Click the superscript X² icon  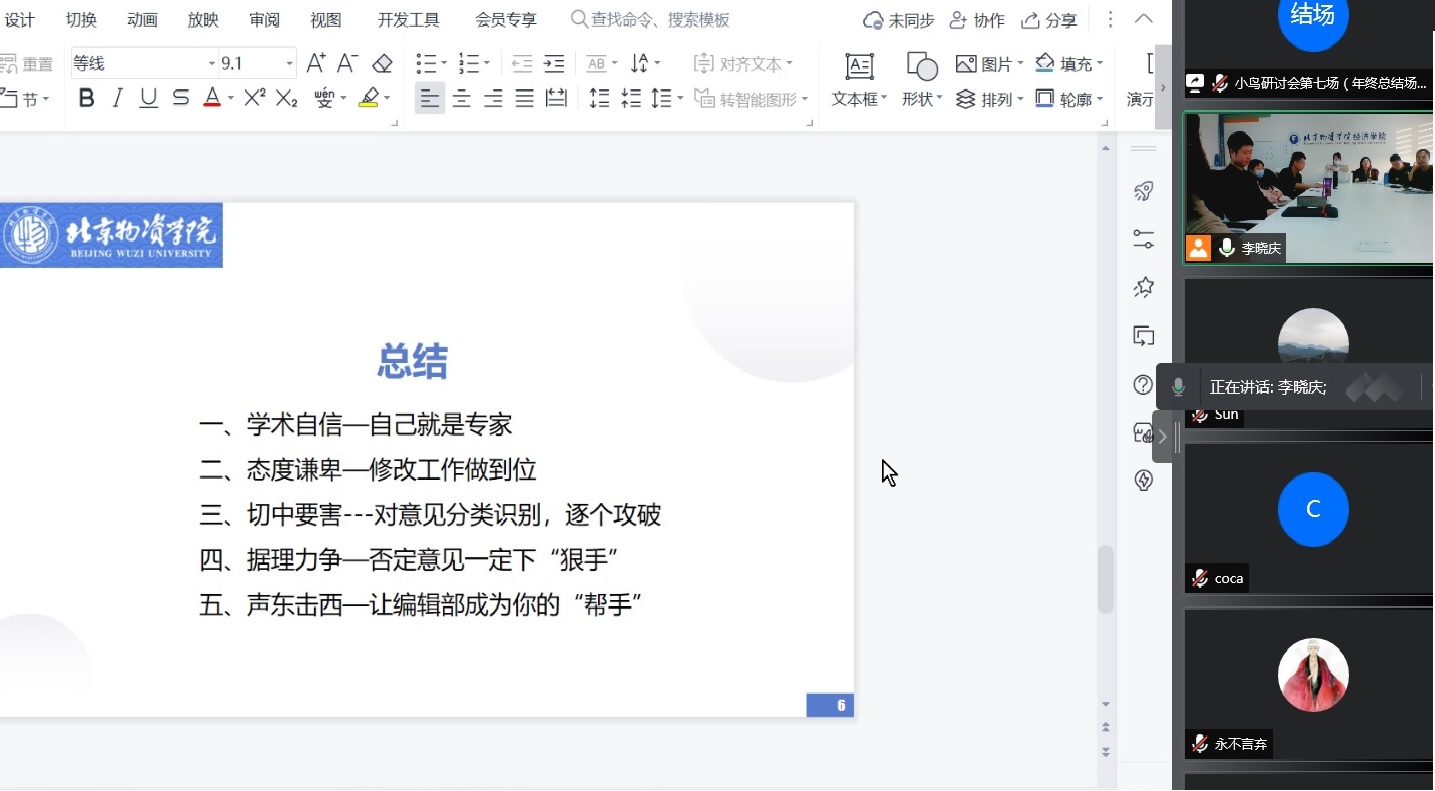255,98
